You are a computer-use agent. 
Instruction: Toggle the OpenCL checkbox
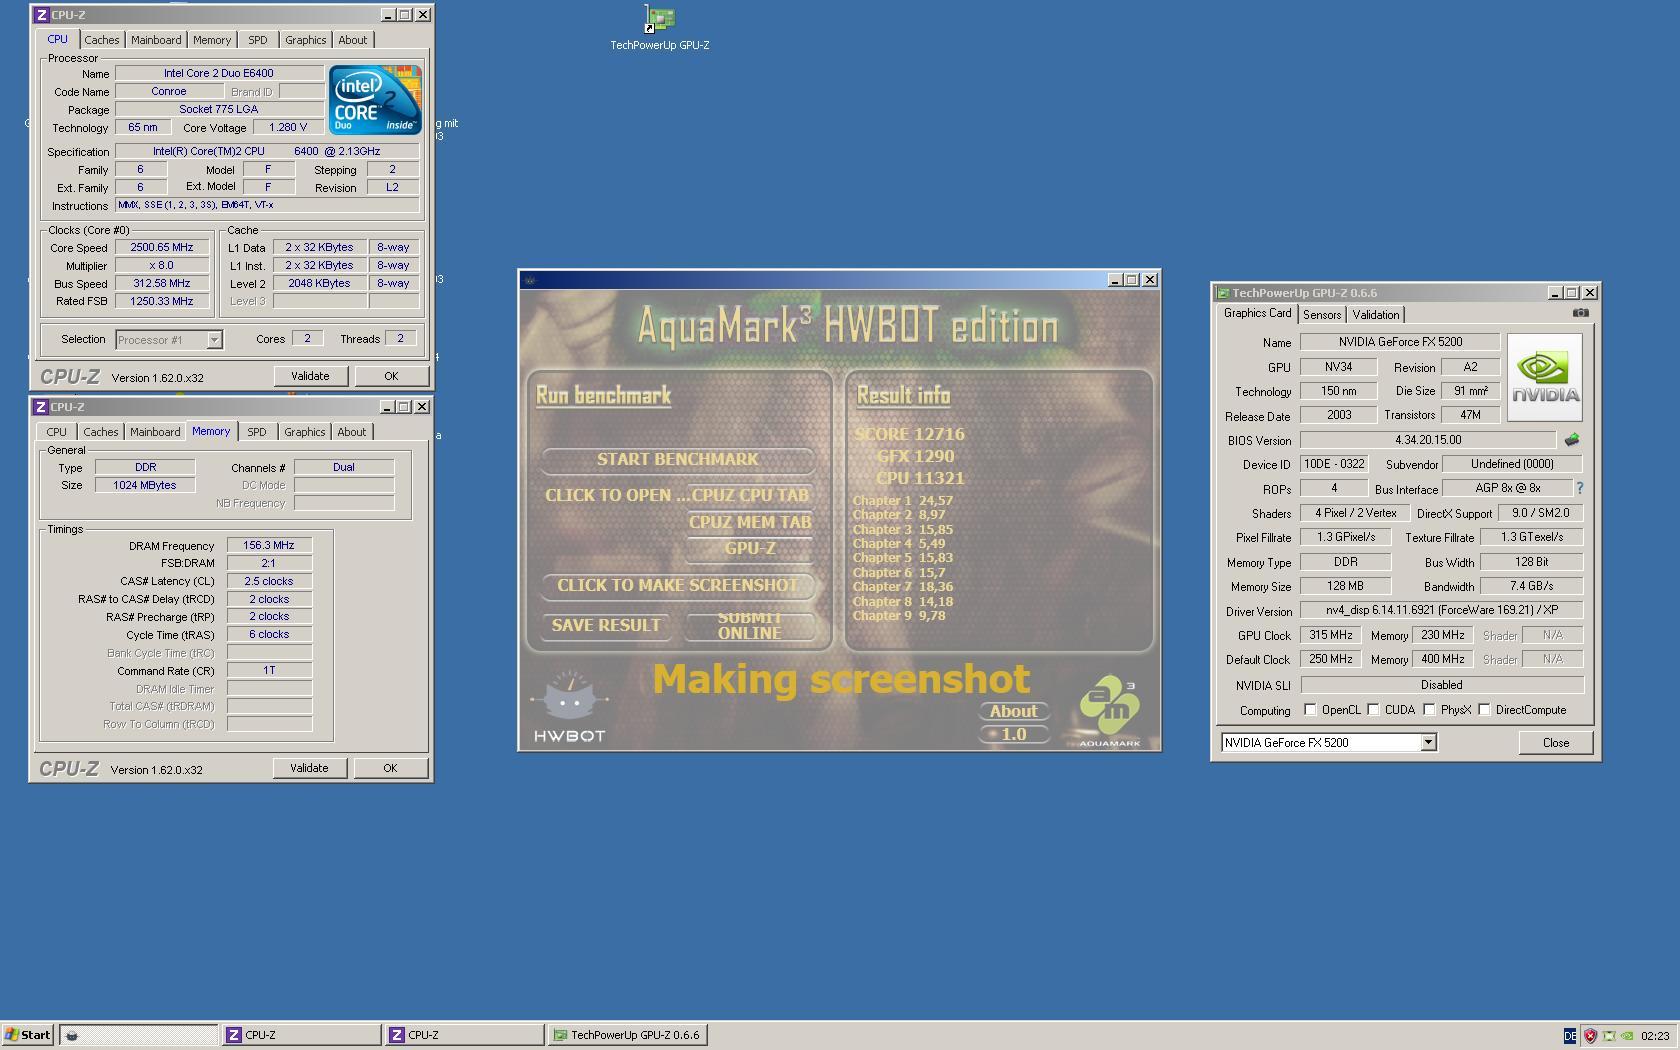pos(1310,710)
